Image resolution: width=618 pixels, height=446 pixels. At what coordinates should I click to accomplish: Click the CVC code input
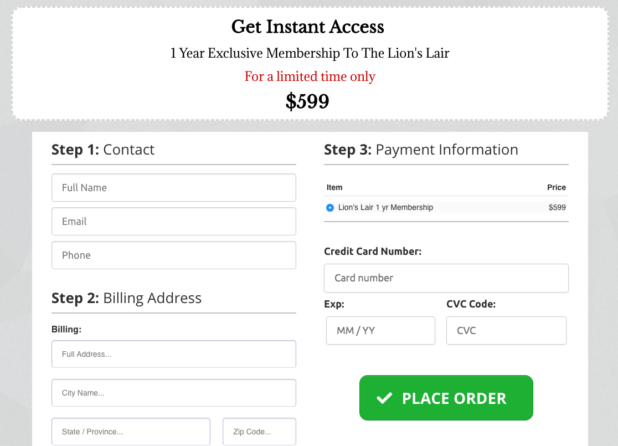pos(506,331)
